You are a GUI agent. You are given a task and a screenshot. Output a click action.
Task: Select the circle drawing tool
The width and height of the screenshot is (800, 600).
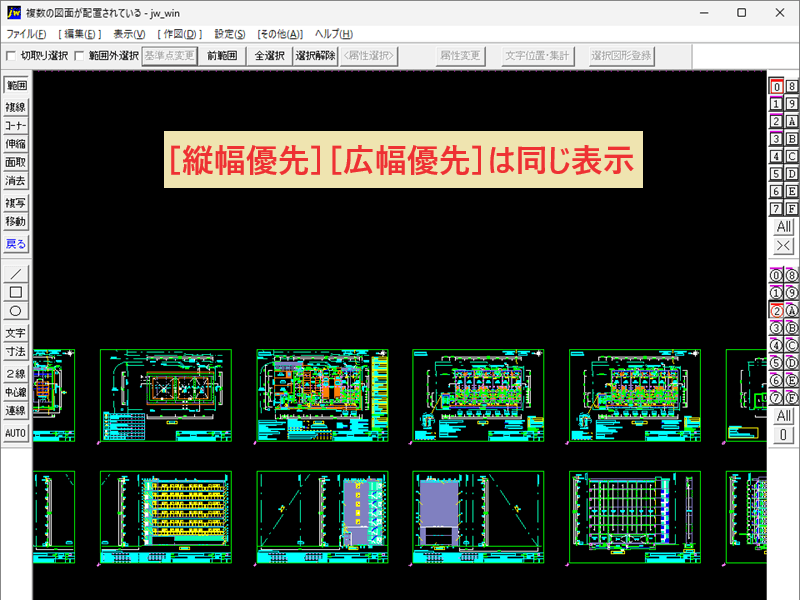pos(16,311)
